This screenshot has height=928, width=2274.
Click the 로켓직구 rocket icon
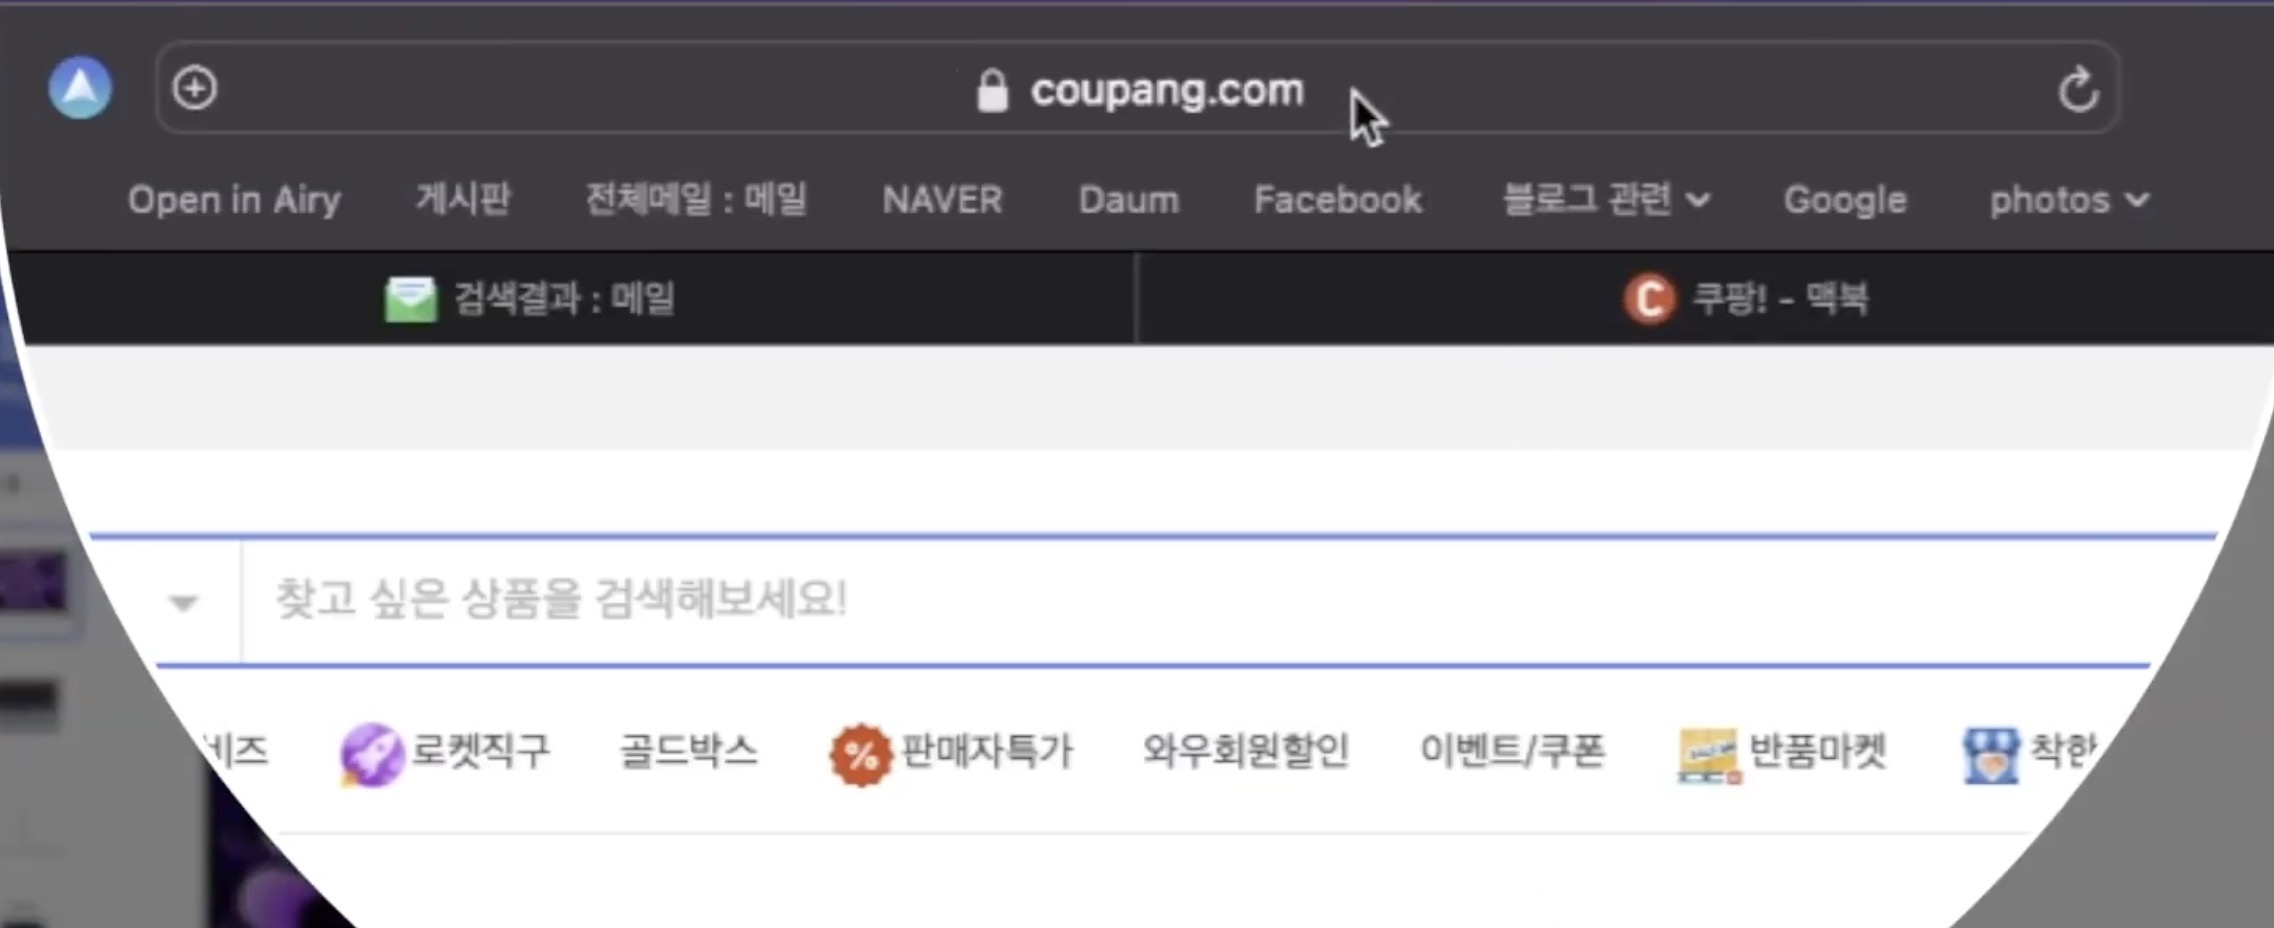click(372, 754)
